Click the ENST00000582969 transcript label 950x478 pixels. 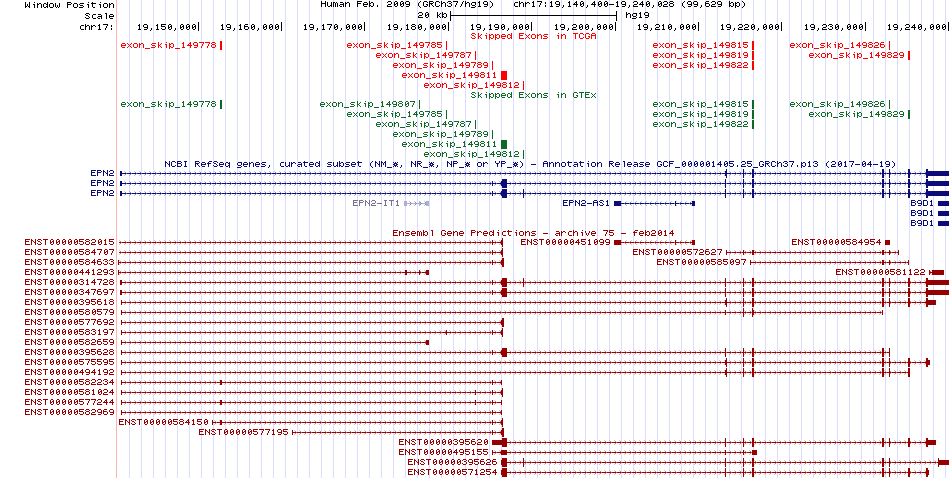[x=70, y=412]
